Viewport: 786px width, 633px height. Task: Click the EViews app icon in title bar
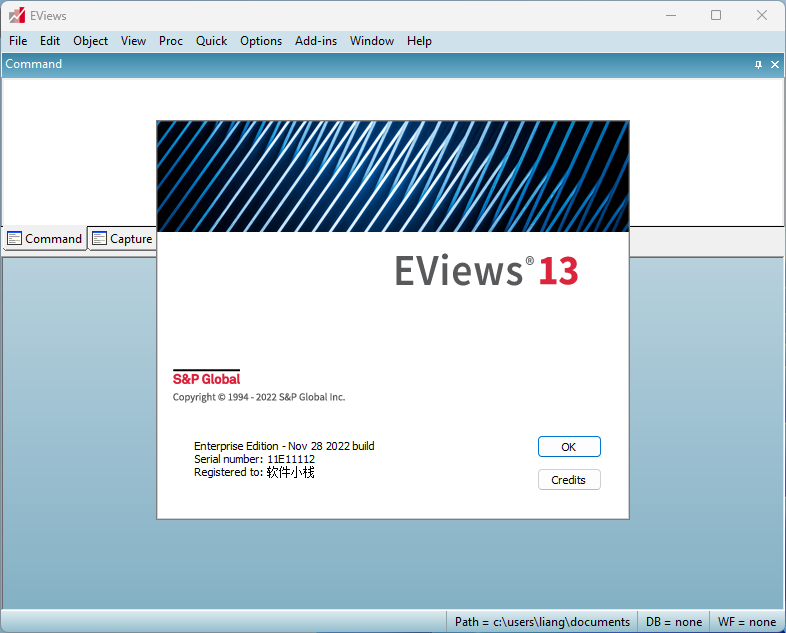pyautogui.click(x=17, y=16)
